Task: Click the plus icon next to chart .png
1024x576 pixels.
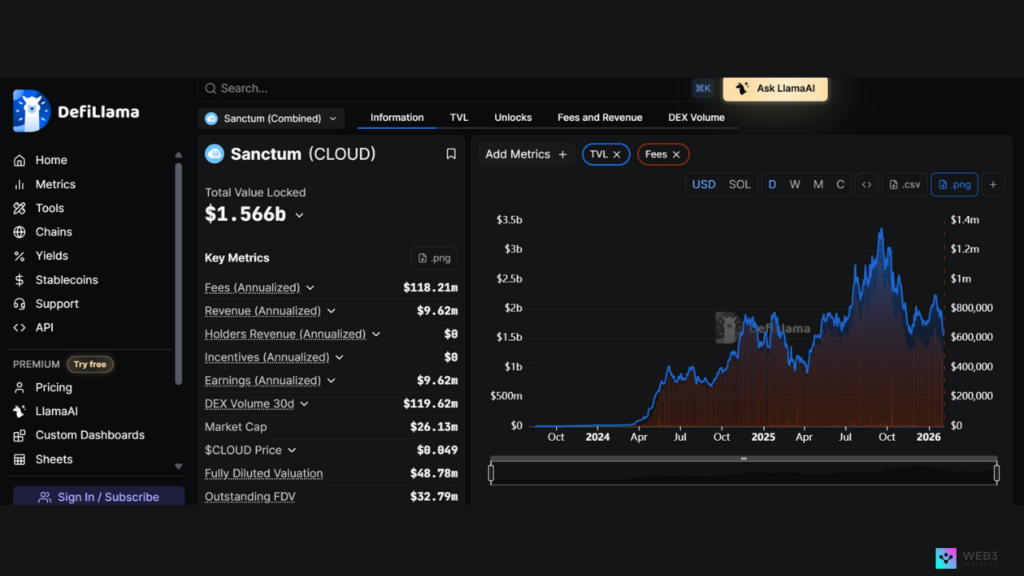Action: [993, 184]
